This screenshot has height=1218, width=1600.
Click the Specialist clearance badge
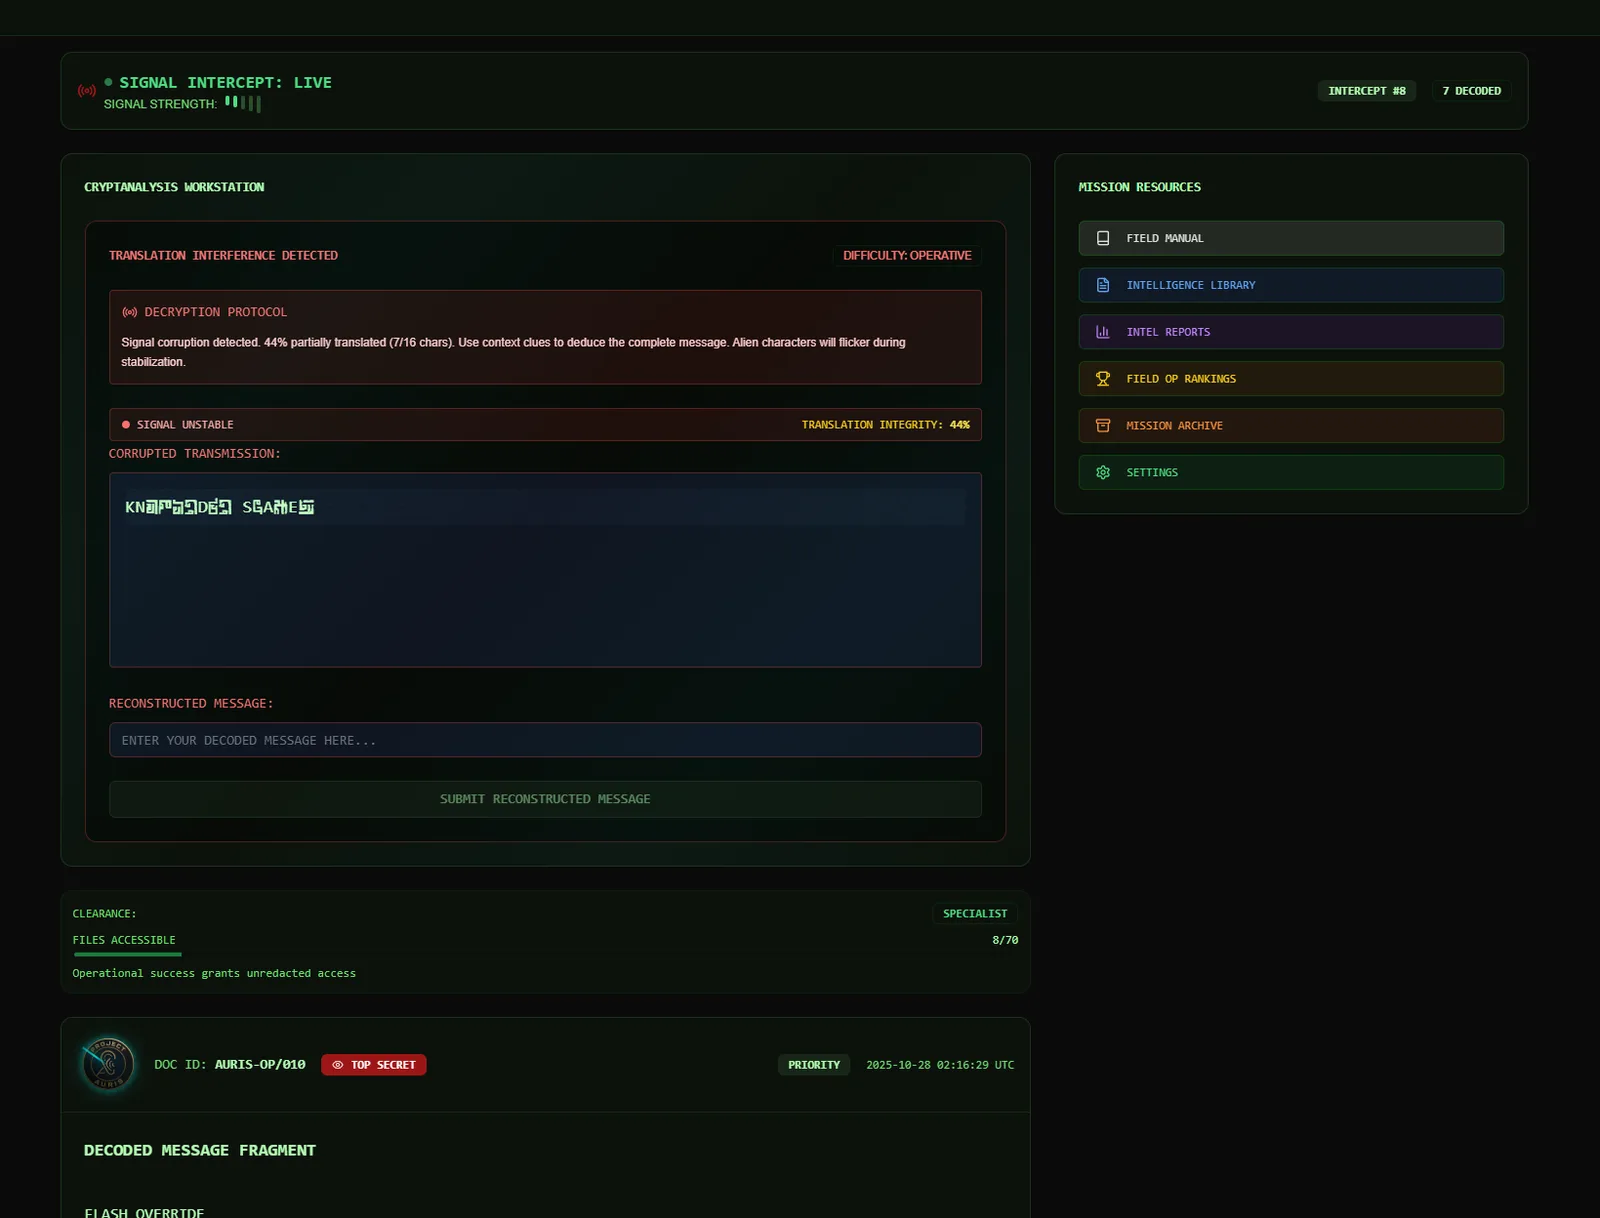pos(975,914)
